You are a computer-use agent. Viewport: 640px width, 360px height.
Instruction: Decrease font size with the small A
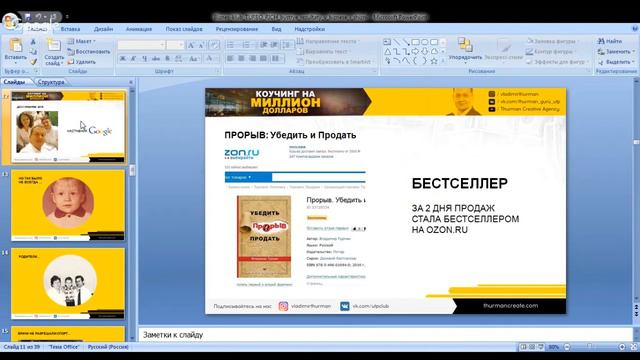201,45
